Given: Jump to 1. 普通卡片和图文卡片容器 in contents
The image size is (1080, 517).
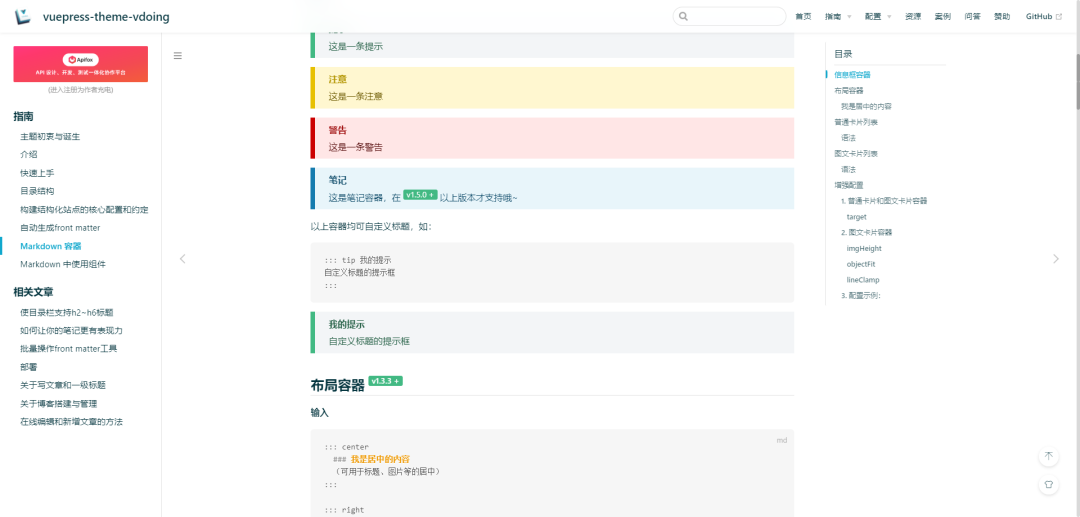Looking at the screenshot, I should click(884, 201).
